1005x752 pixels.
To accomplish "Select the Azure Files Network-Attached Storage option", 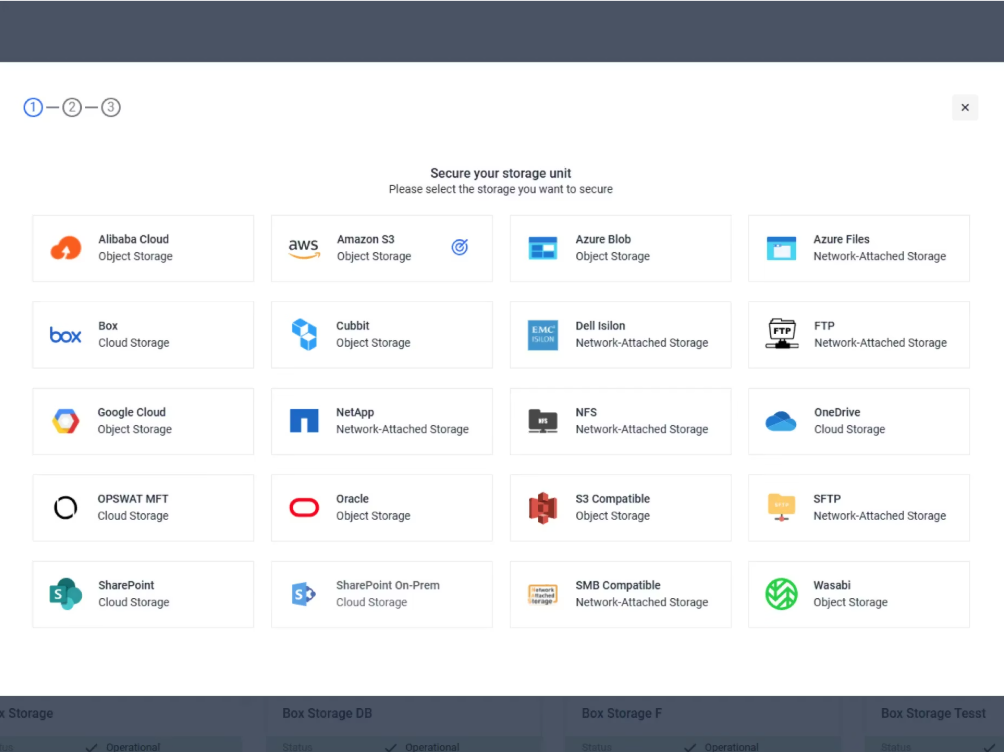I will pyautogui.click(x=858, y=247).
